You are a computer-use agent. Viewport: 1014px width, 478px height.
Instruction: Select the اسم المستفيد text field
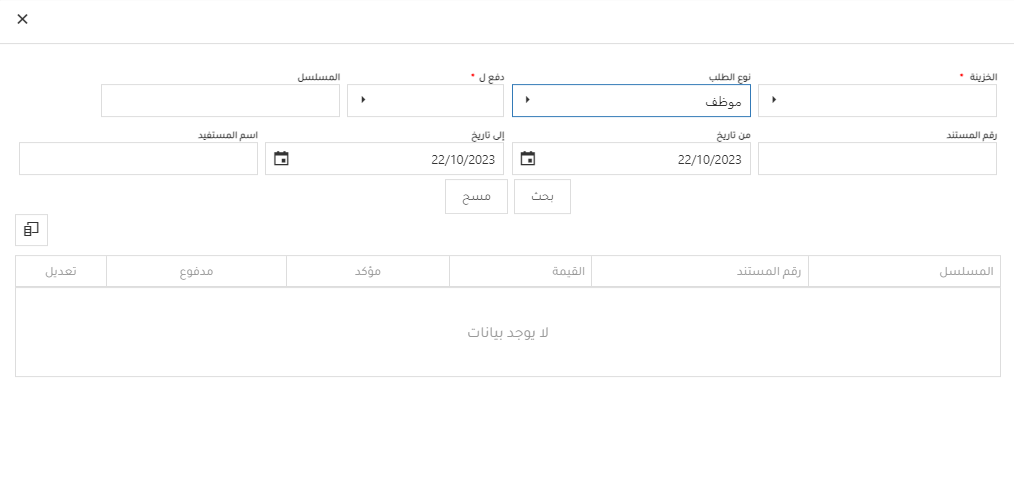[x=138, y=159]
